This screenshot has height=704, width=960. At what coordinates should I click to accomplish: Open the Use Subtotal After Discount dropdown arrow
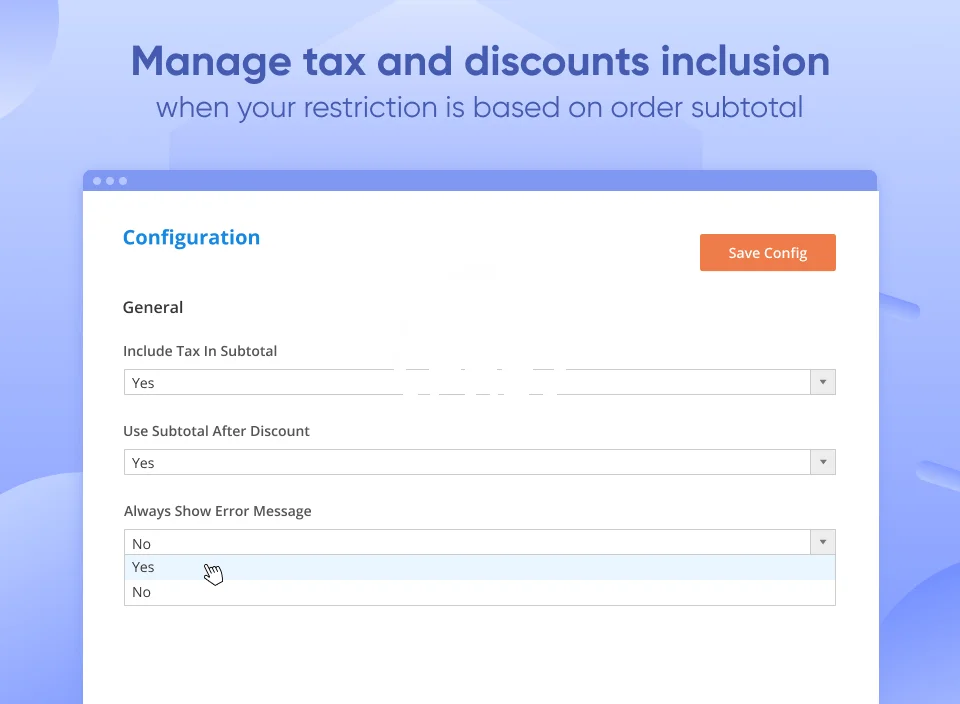coord(822,462)
